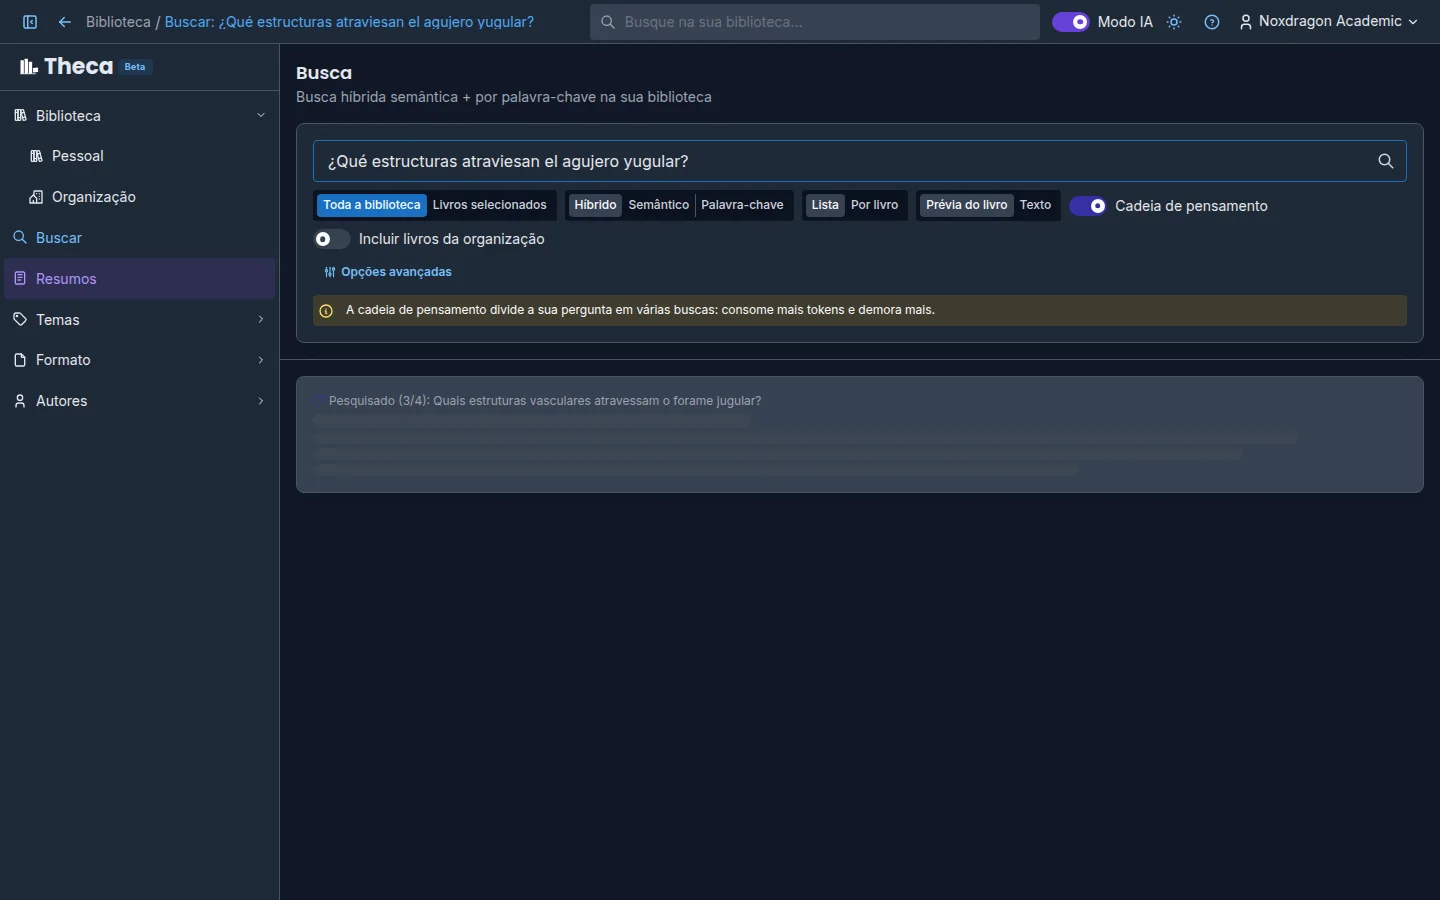
Task: Expand Opções avançadas settings
Action: pyautogui.click(x=388, y=272)
